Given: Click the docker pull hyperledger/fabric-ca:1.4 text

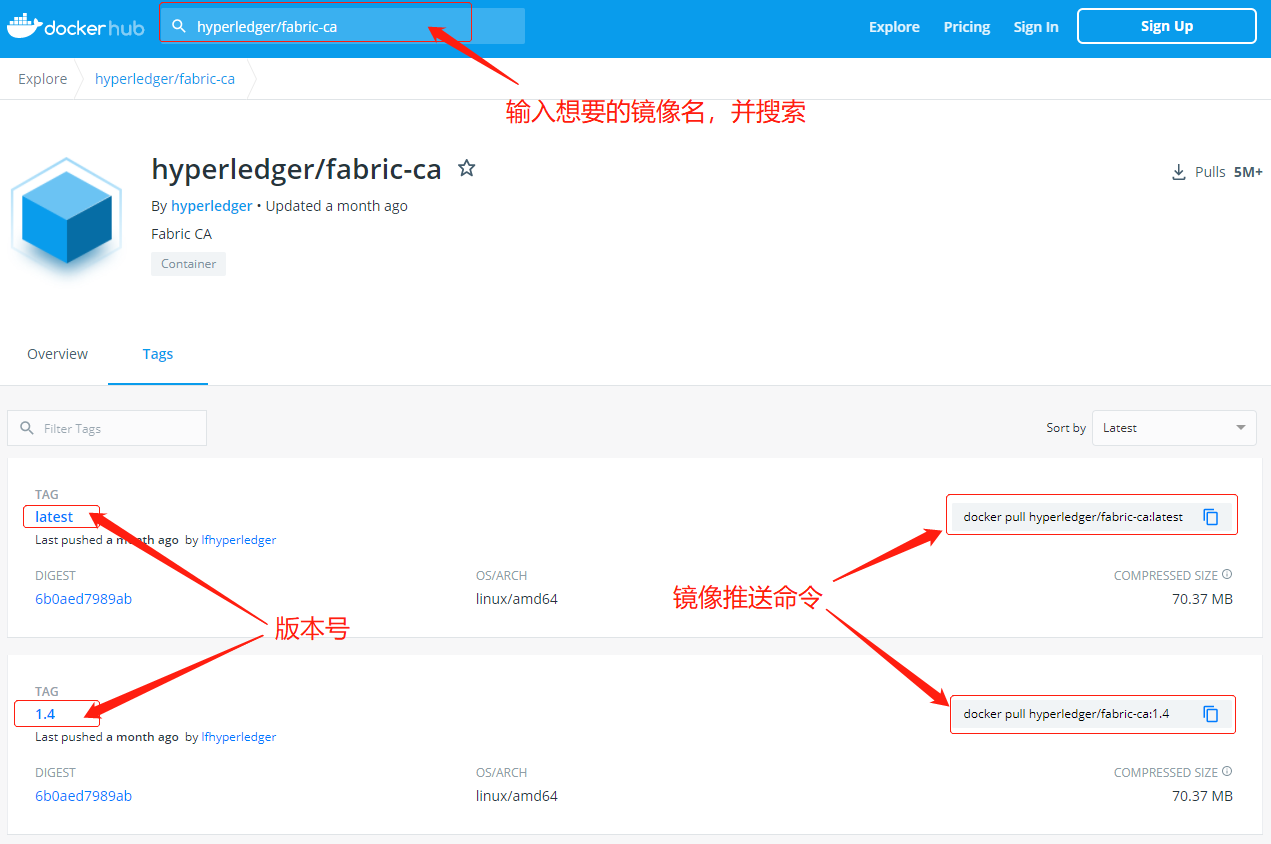Looking at the screenshot, I should pyautogui.click(x=1066, y=714).
